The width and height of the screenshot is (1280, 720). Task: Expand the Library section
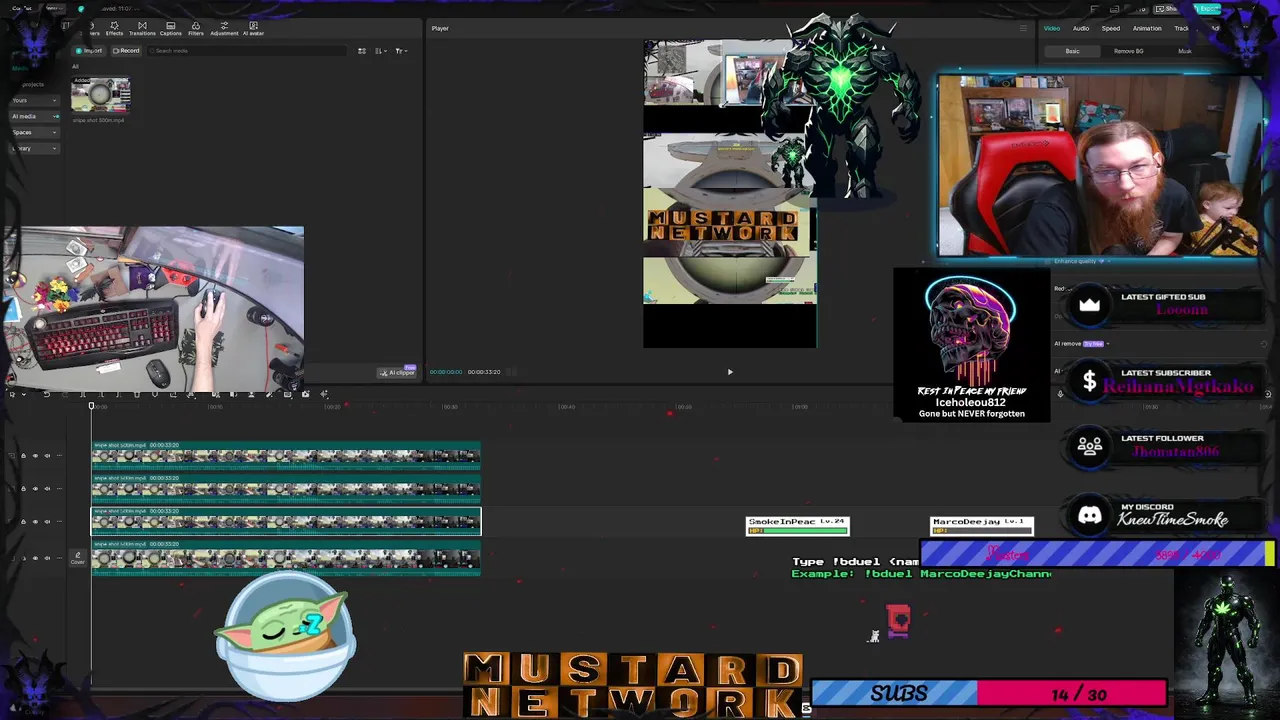34,148
